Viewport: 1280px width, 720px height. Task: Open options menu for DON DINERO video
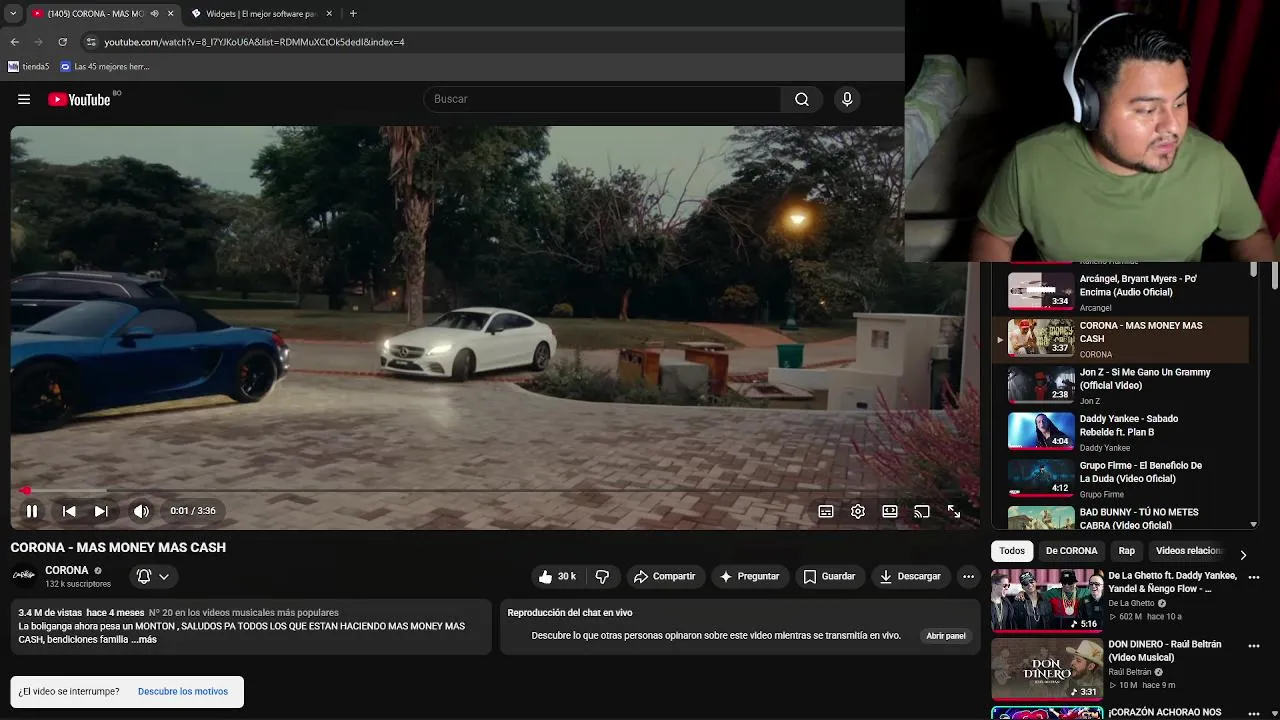pos(1254,646)
